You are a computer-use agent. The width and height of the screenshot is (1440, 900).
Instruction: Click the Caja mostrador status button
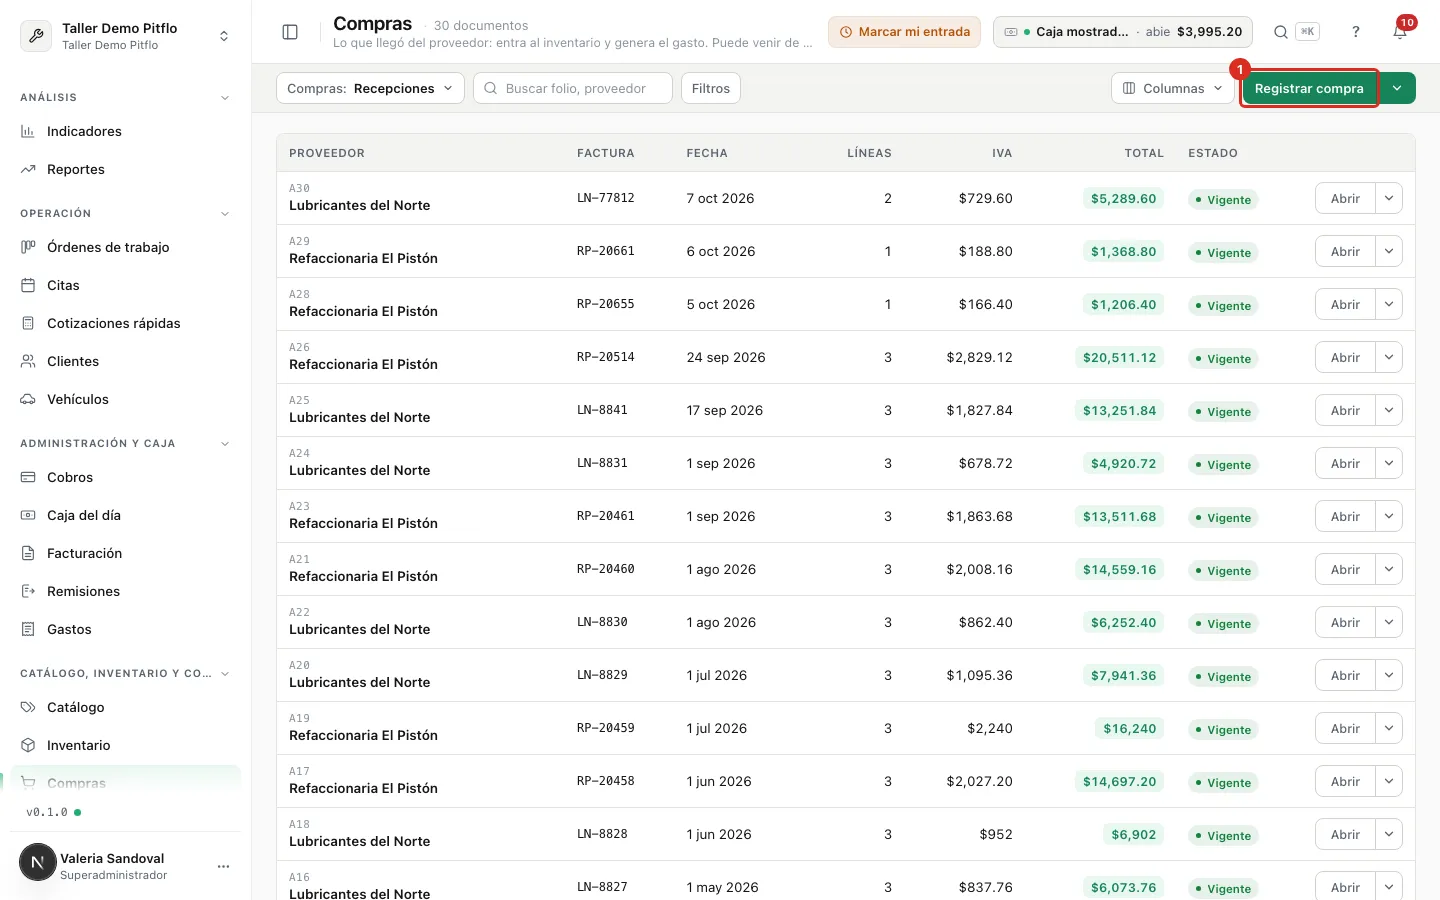[1124, 32]
